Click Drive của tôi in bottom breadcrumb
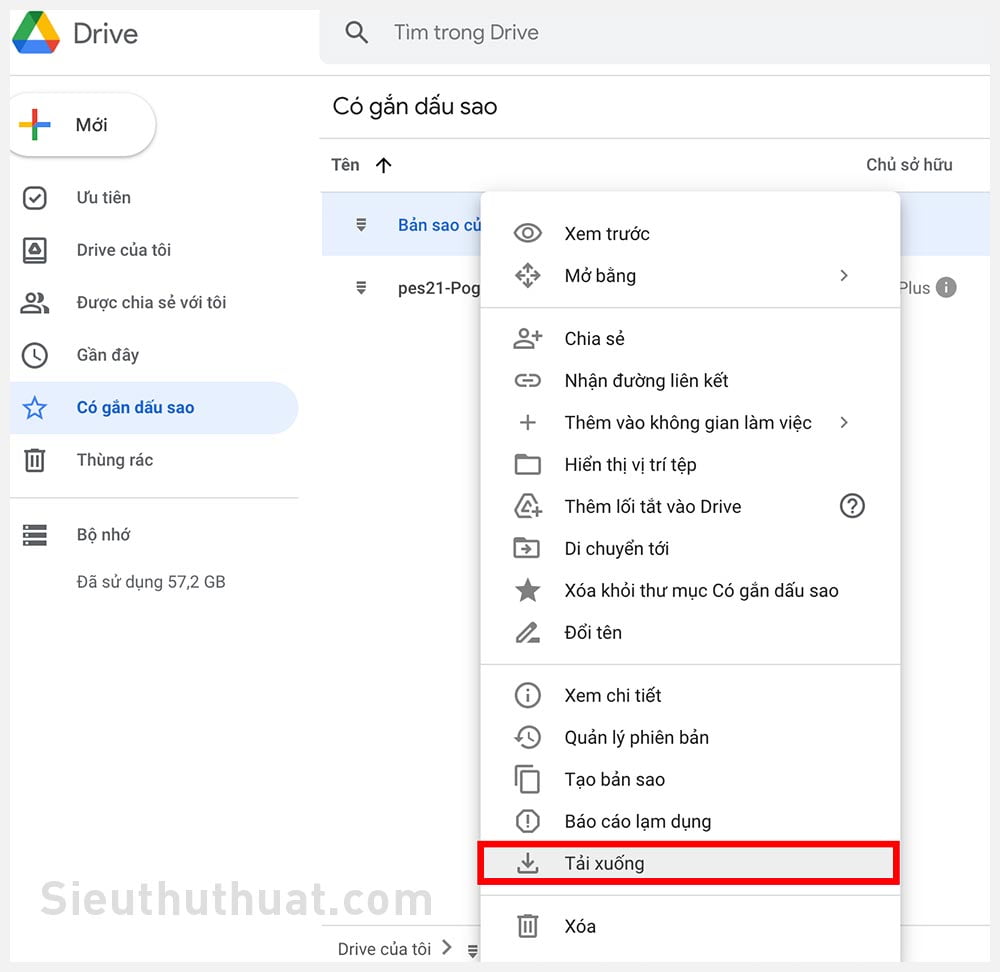The width and height of the screenshot is (1000, 972). pos(385,949)
